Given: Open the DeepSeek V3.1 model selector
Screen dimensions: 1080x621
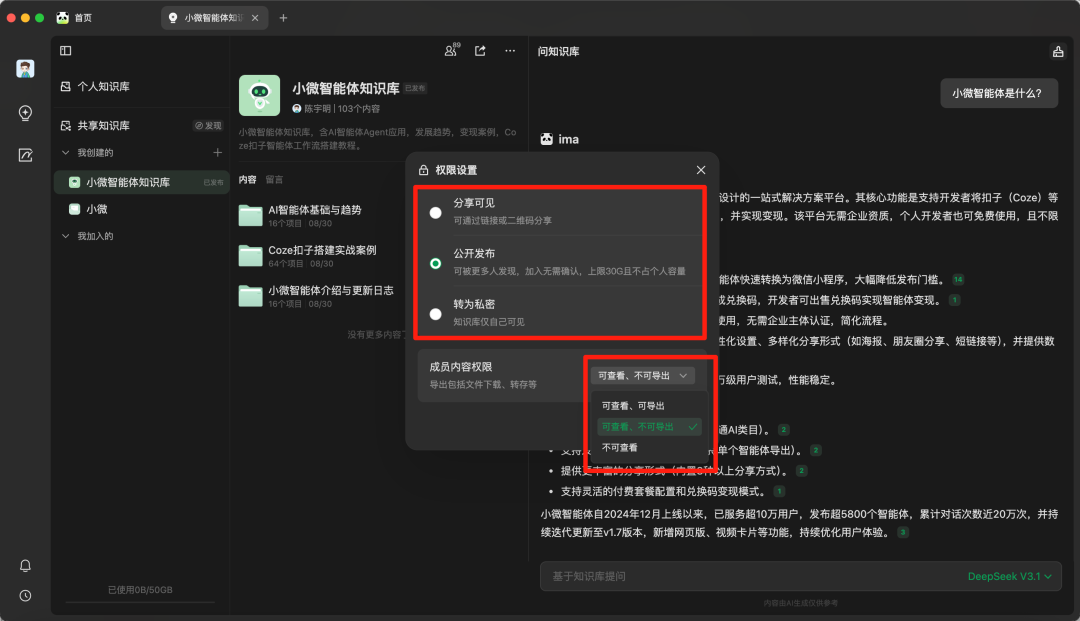Looking at the screenshot, I should coord(1009,577).
